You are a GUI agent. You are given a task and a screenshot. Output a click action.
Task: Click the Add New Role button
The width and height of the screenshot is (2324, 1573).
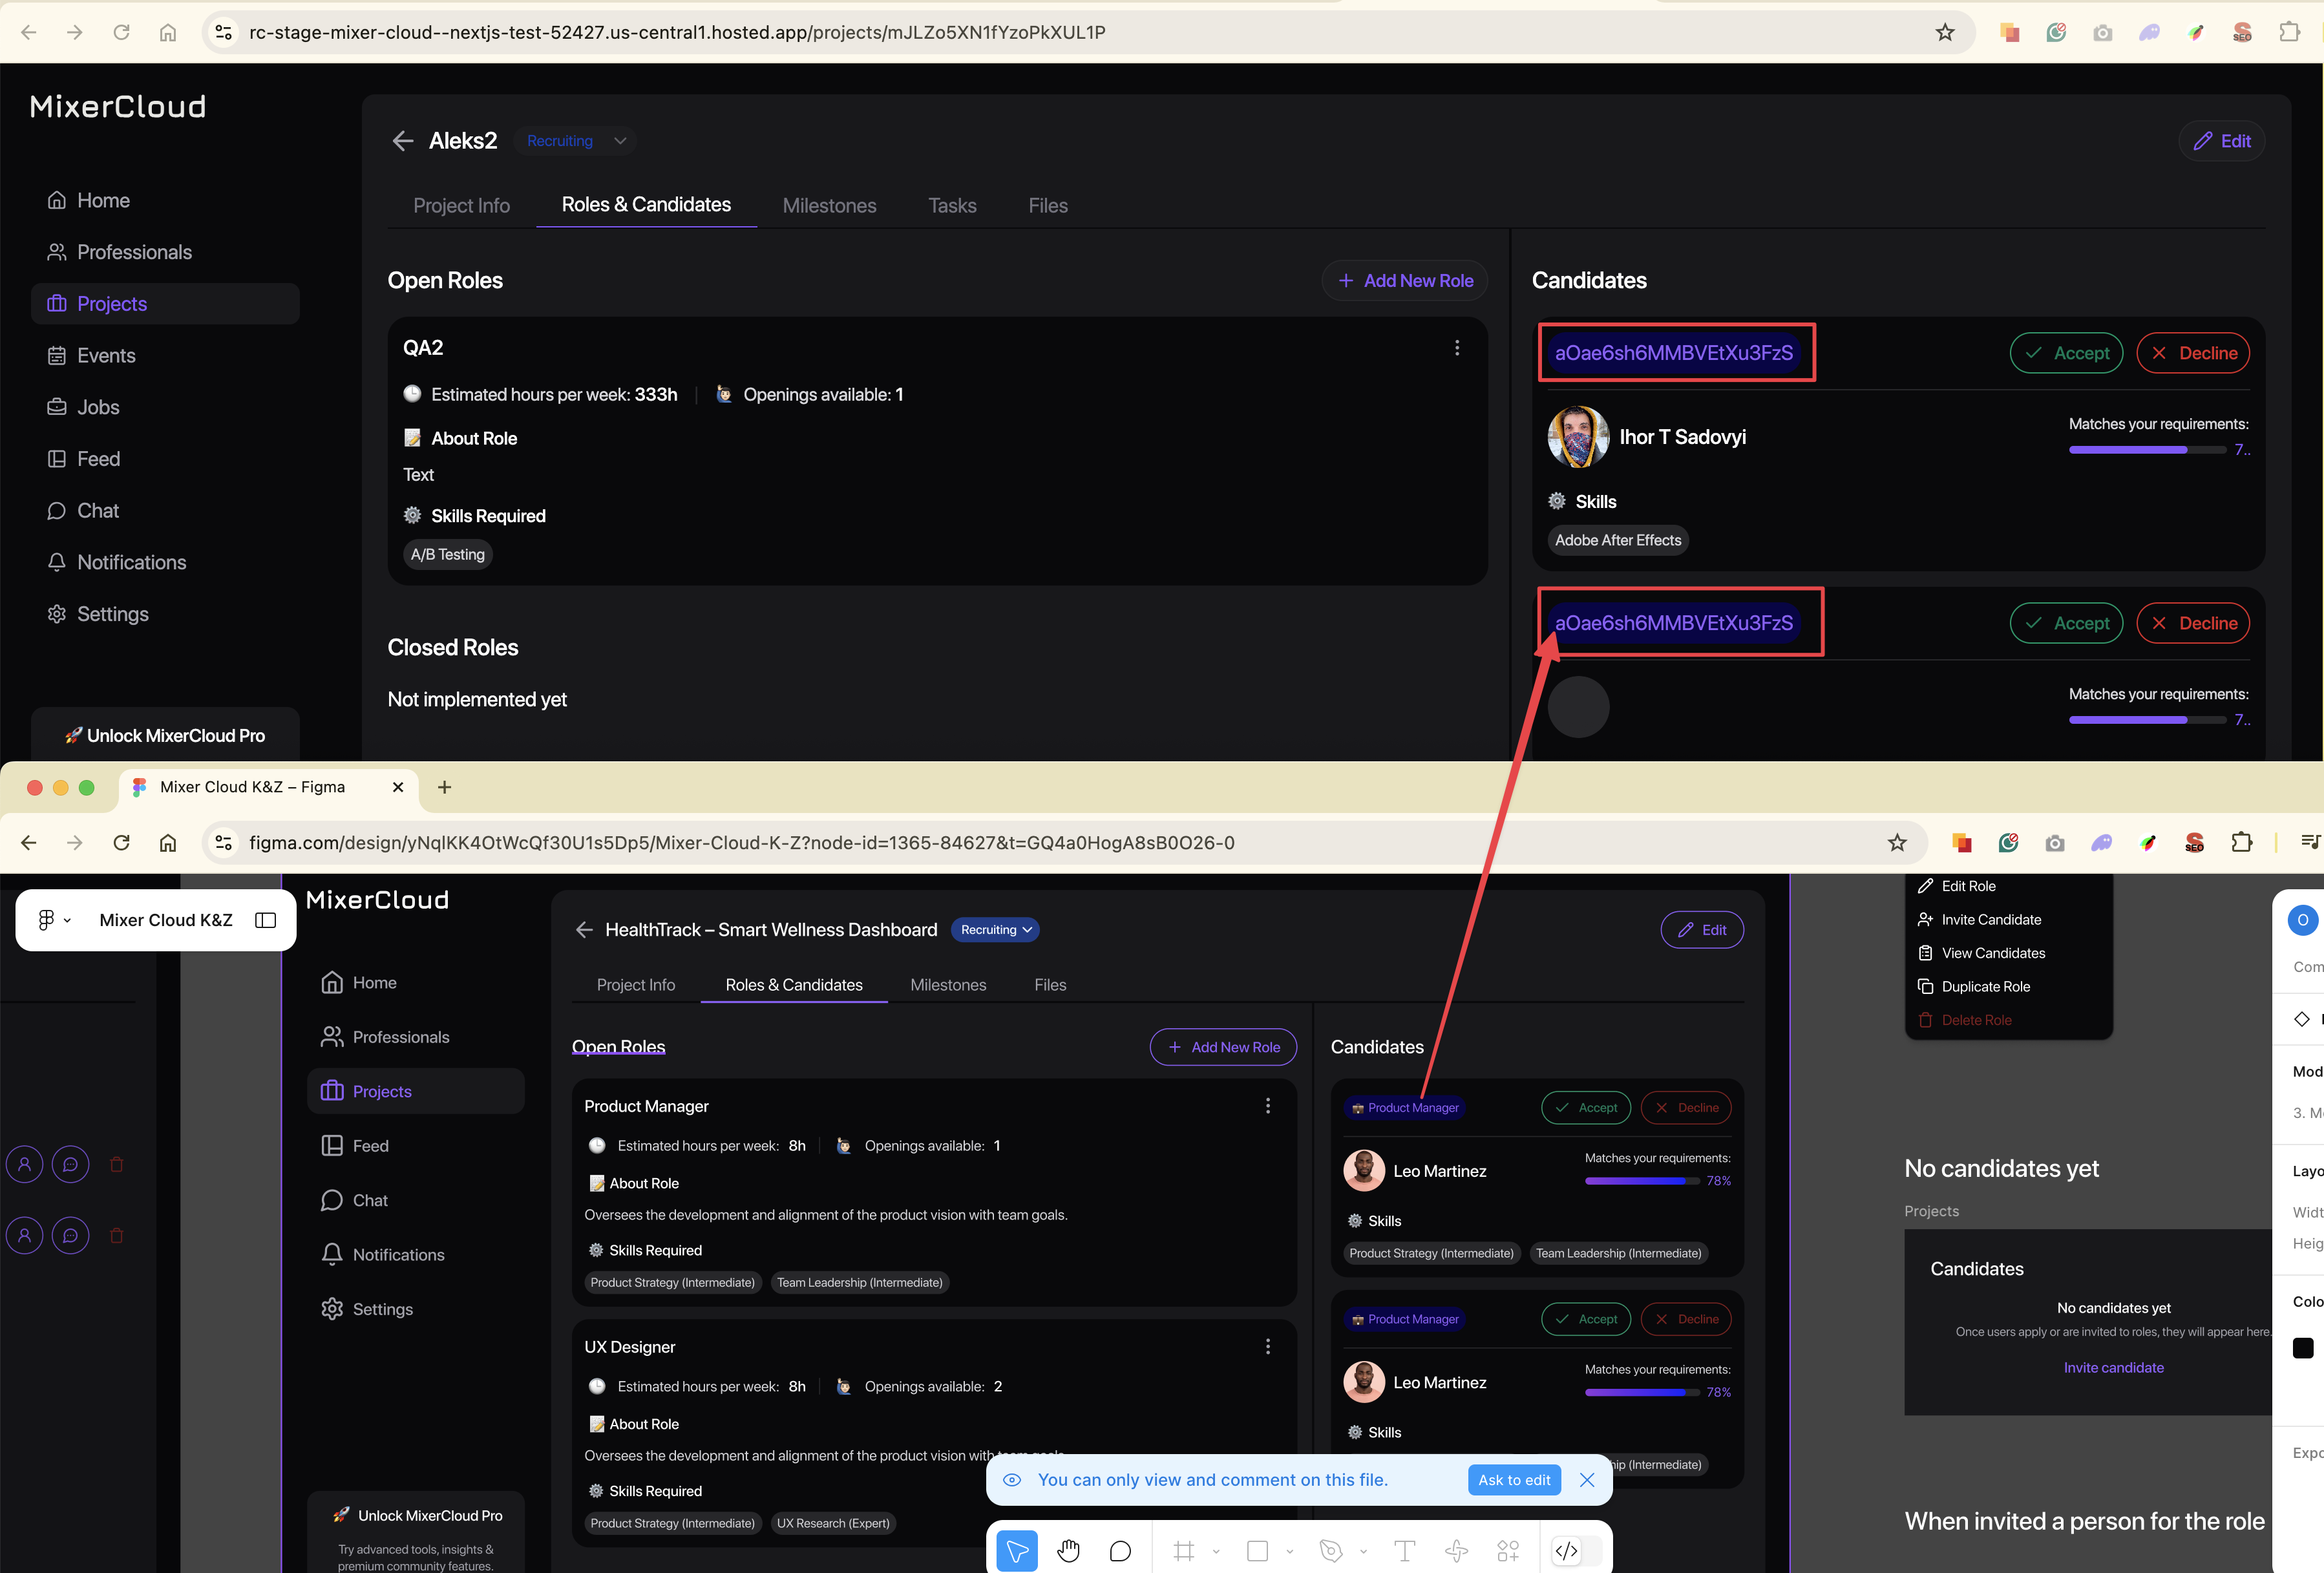1404,281
